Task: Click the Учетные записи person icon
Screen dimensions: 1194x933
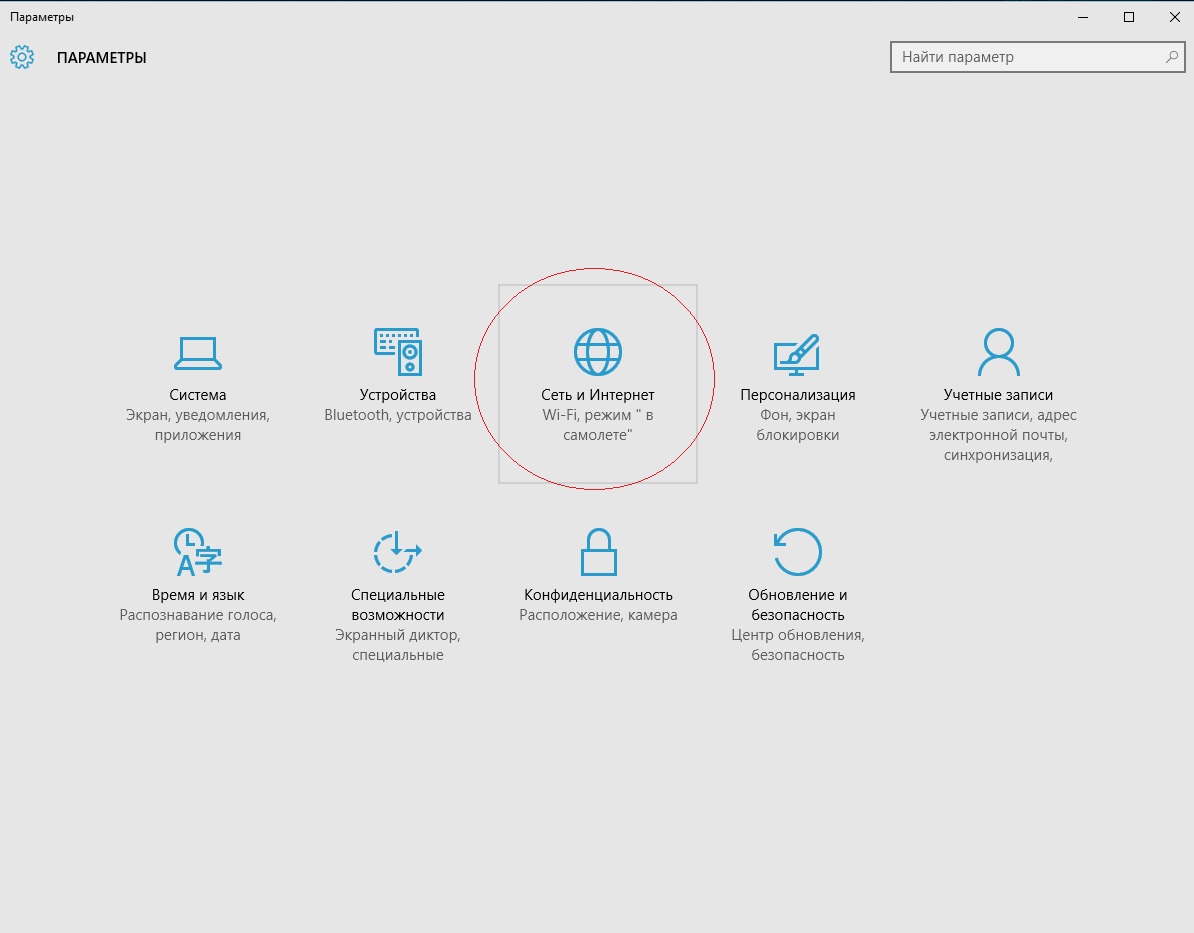Action: (998, 352)
